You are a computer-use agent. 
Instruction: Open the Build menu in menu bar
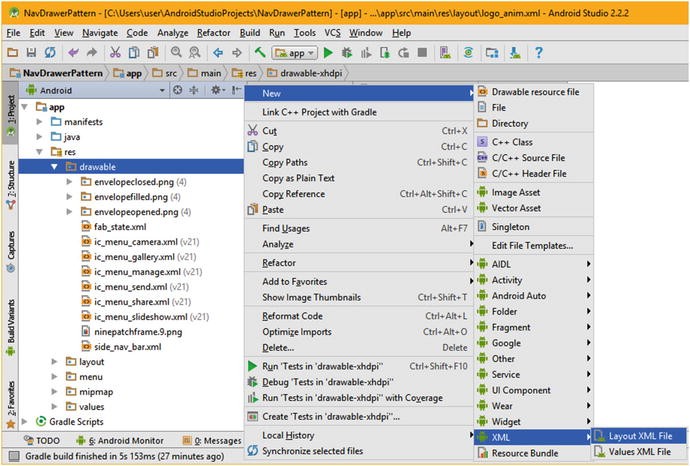coord(250,33)
